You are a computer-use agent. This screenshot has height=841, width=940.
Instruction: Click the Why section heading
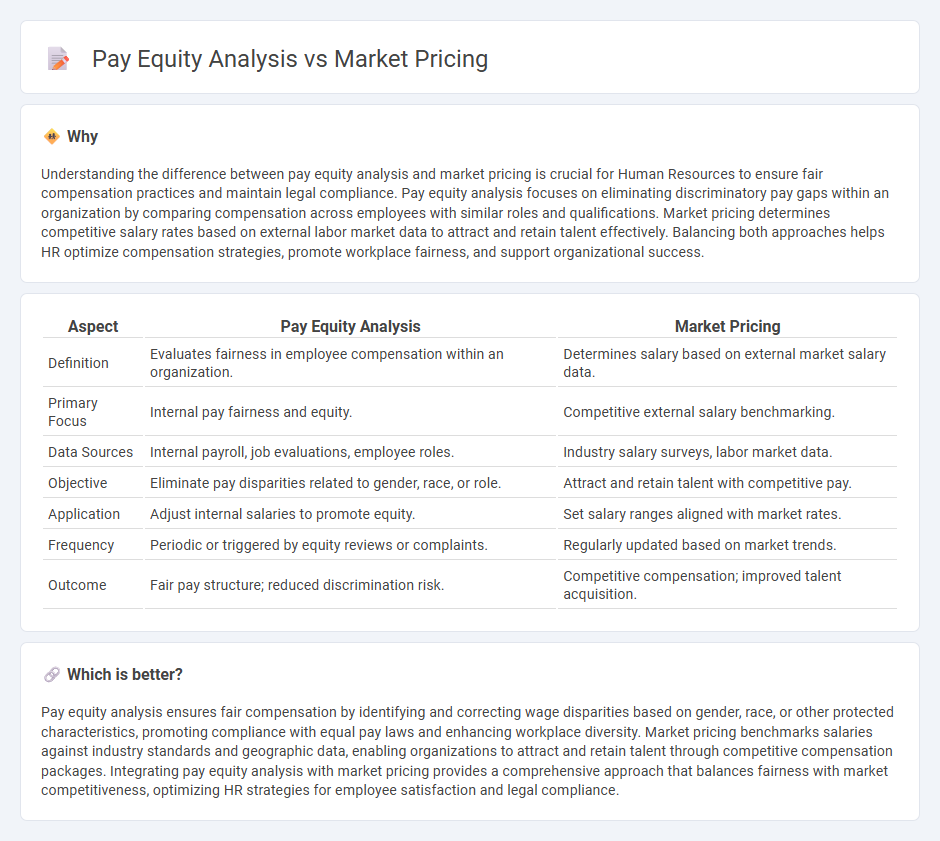click(83, 137)
